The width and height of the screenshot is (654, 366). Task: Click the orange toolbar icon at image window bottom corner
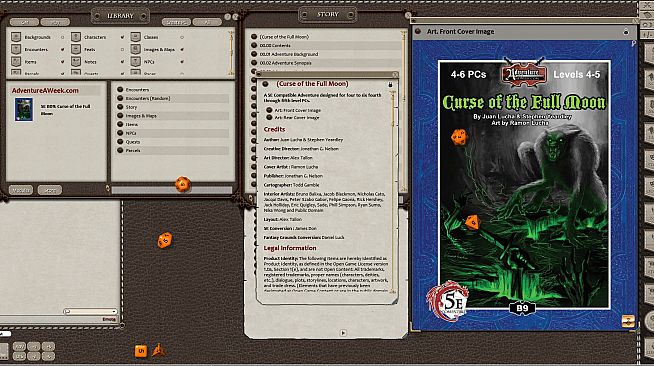click(x=628, y=321)
